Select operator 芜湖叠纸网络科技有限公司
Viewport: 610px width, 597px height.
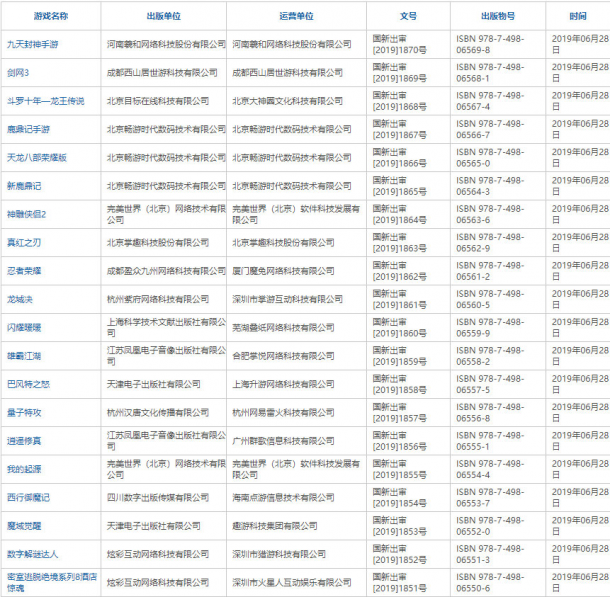point(283,327)
